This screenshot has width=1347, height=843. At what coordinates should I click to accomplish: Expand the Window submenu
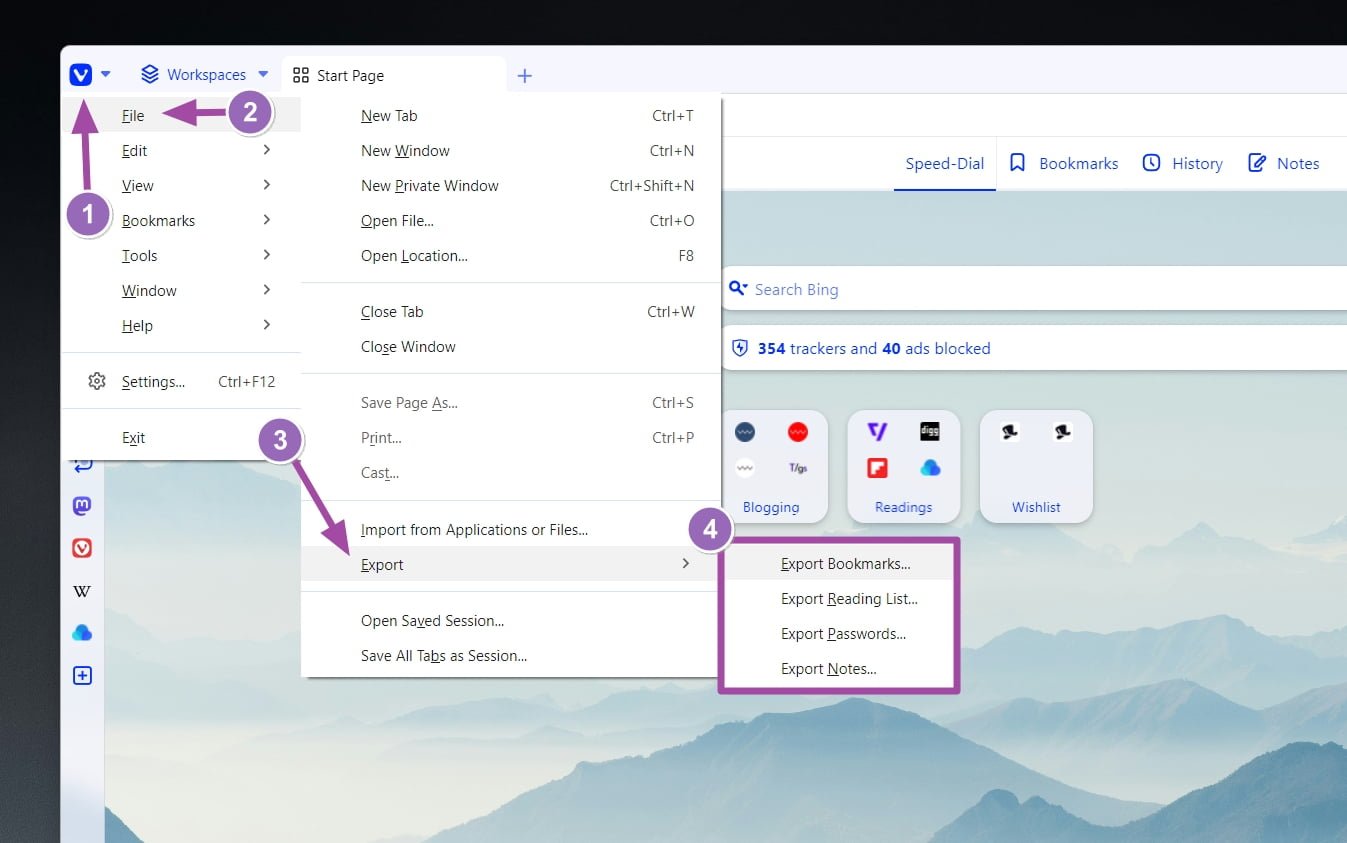click(181, 290)
